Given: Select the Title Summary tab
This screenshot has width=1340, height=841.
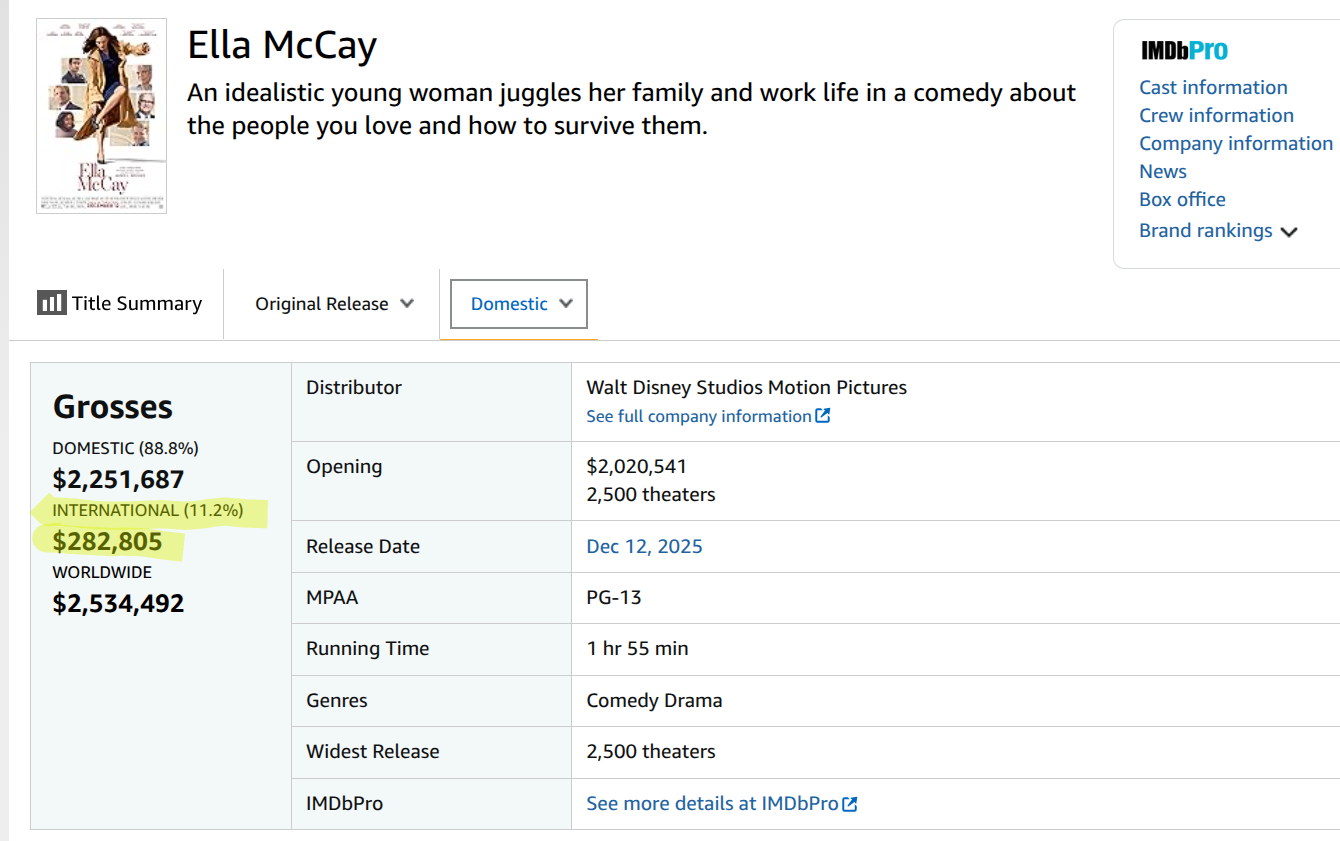Looking at the screenshot, I should pos(120,304).
